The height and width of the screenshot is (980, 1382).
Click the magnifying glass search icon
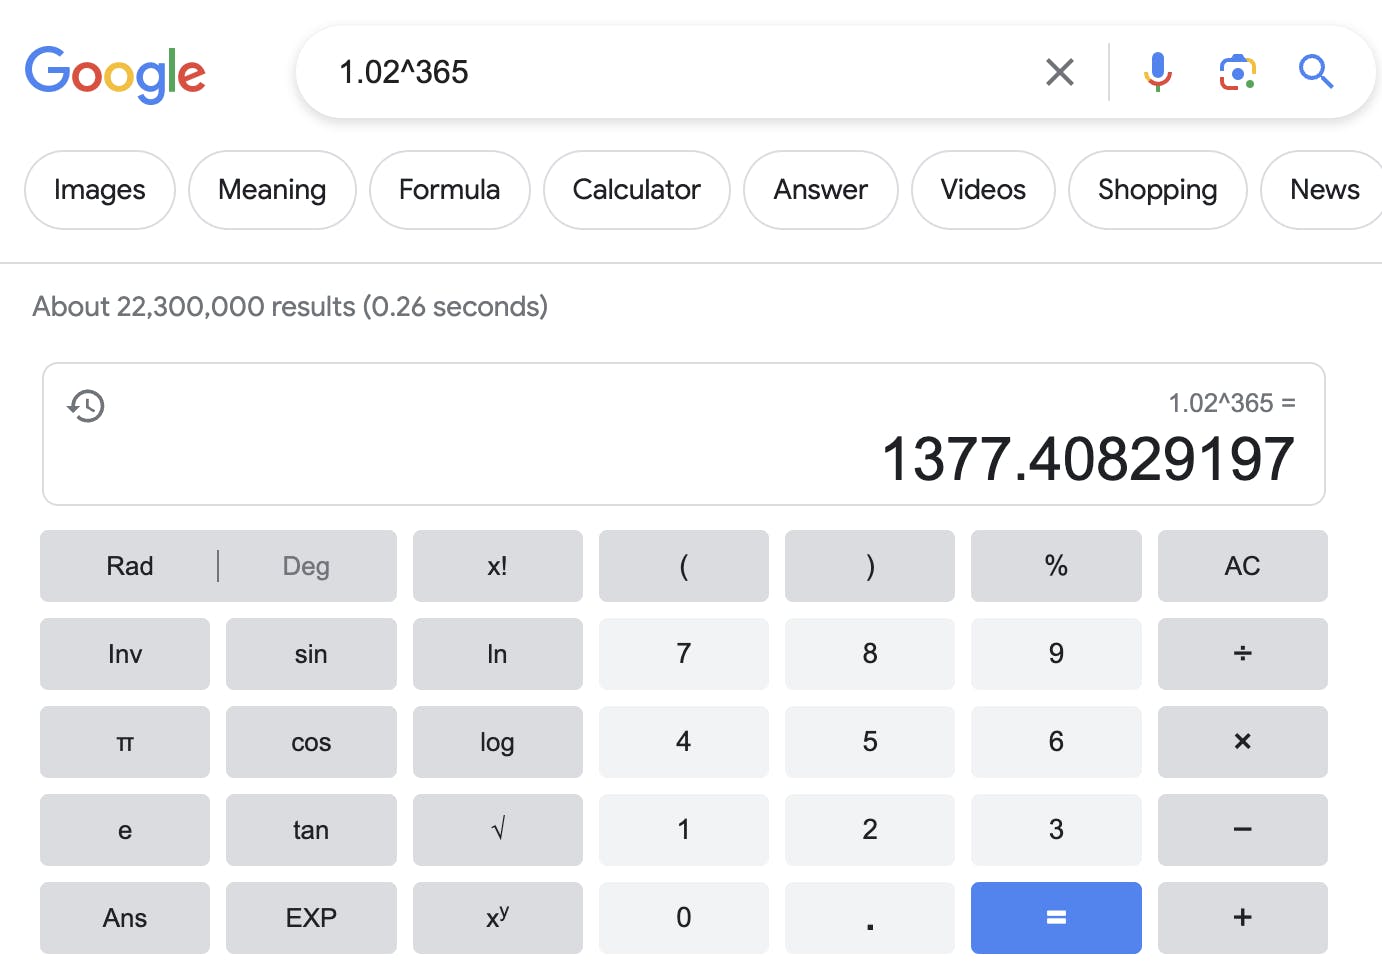coord(1316,72)
